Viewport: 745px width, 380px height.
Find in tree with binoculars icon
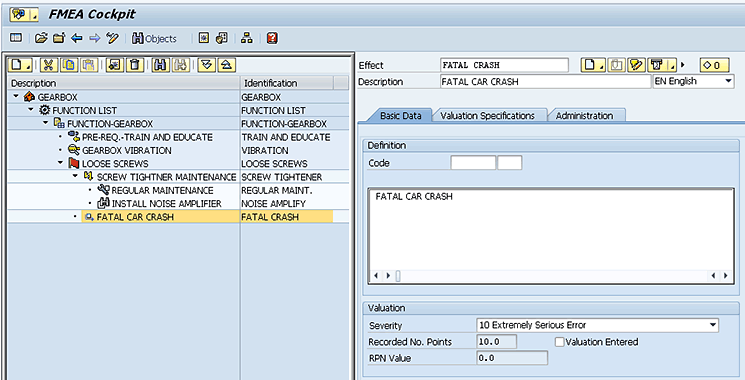[x=161, y=65]
